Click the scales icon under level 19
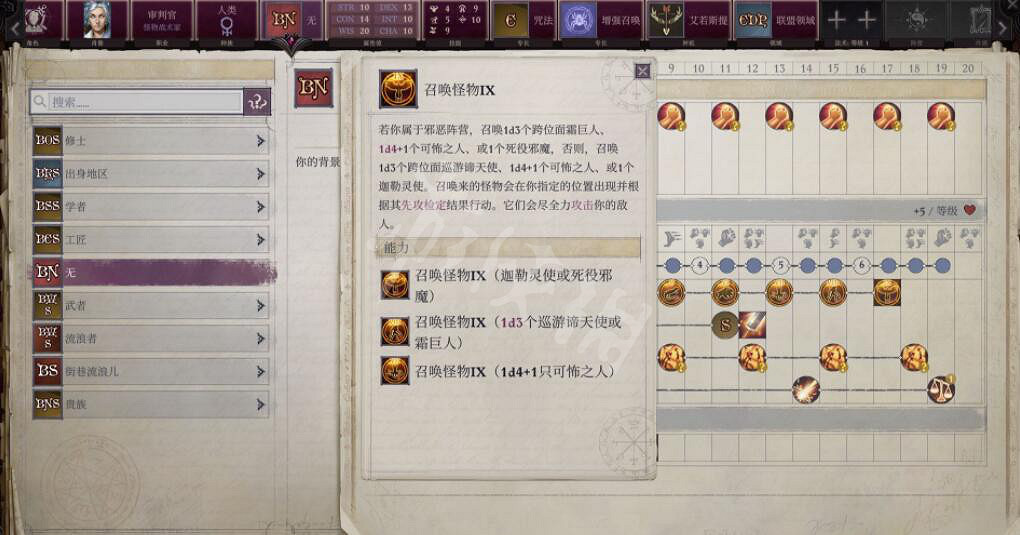1020x535 pixels. point(941,389)
